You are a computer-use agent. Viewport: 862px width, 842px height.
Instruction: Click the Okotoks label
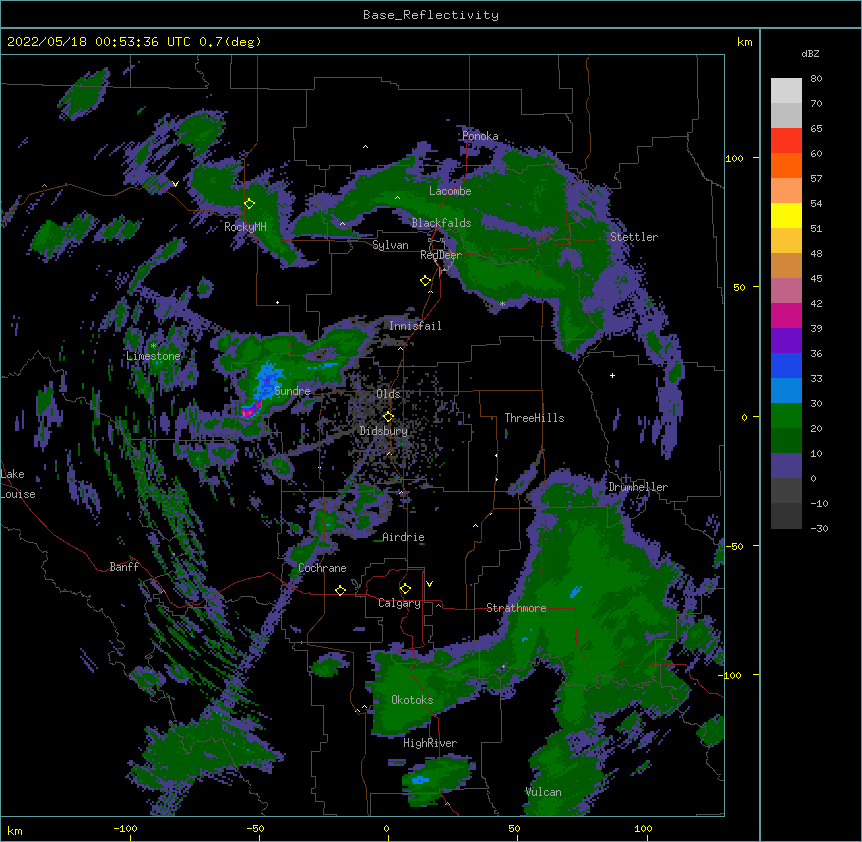(412, 700)
